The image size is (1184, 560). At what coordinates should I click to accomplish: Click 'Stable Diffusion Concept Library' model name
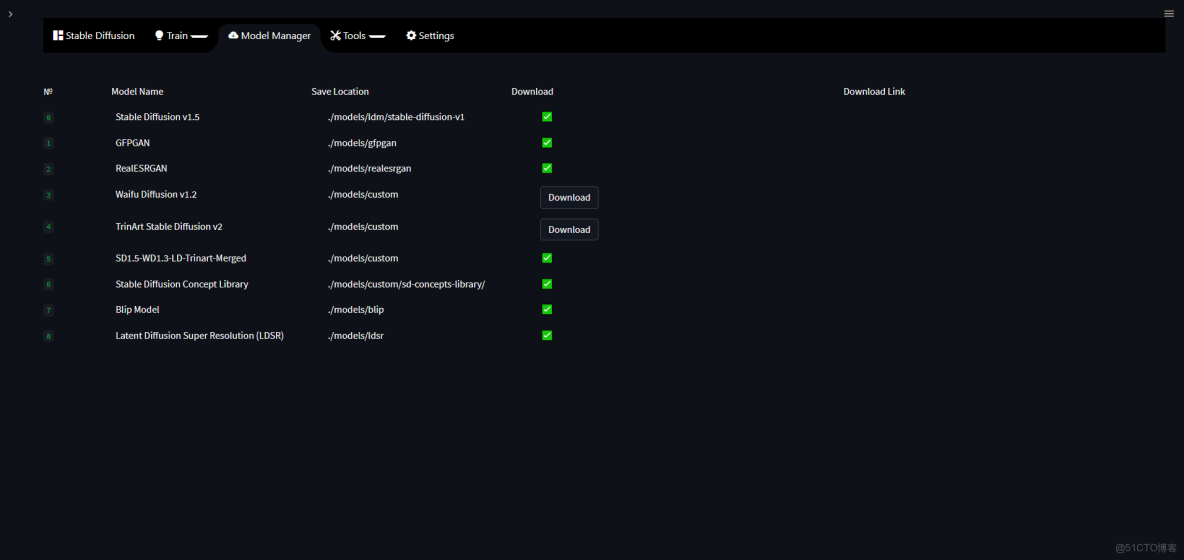tap(182, 284)
